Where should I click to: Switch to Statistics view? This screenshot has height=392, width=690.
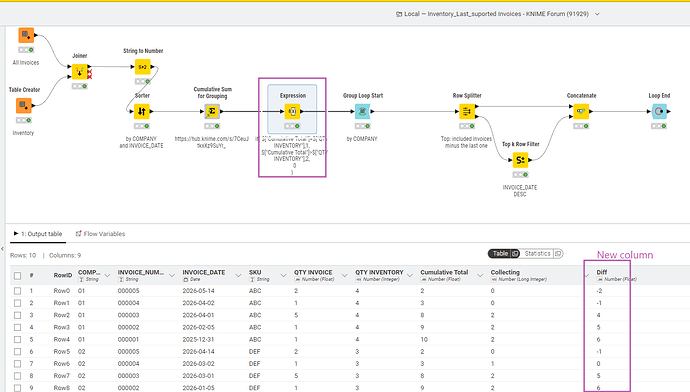[x=542, y=254]
